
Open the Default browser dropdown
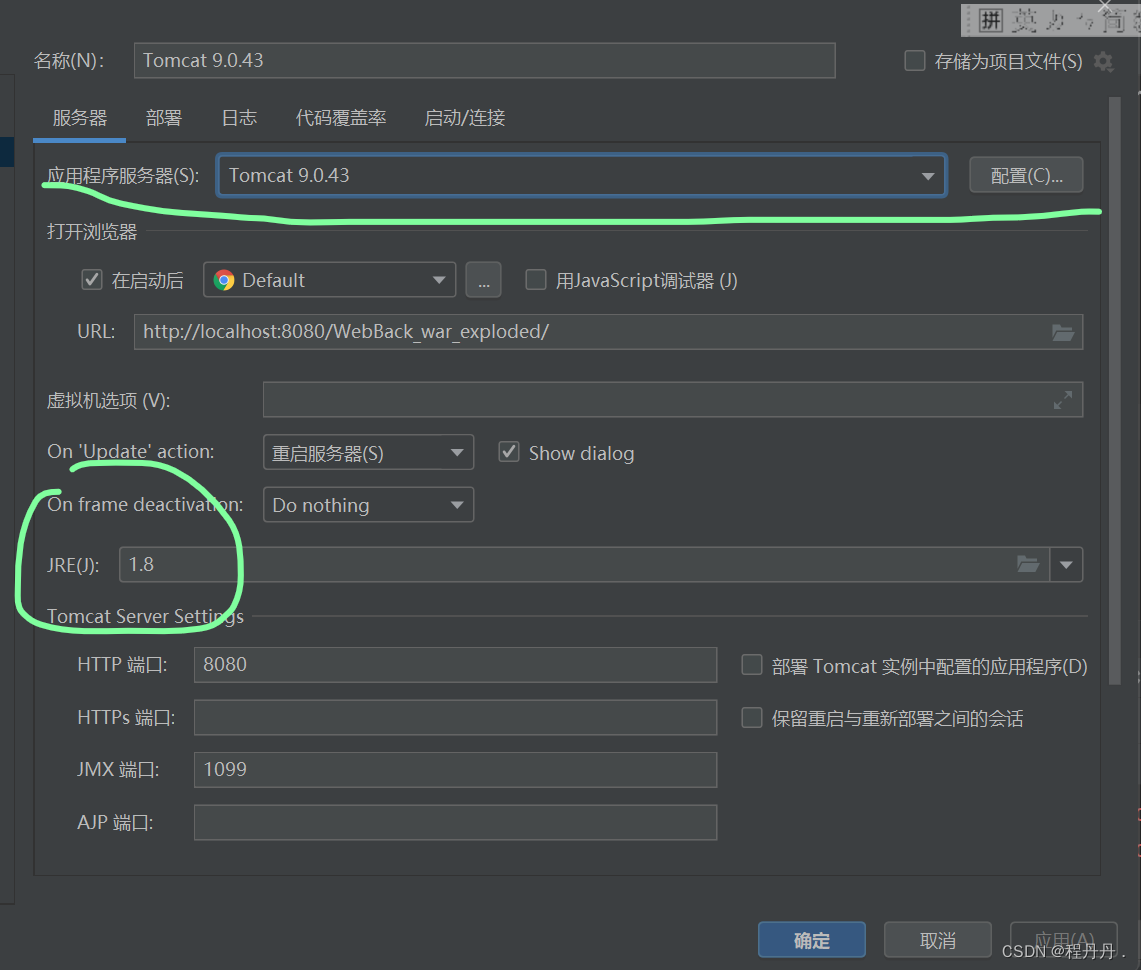click(330, 280)
